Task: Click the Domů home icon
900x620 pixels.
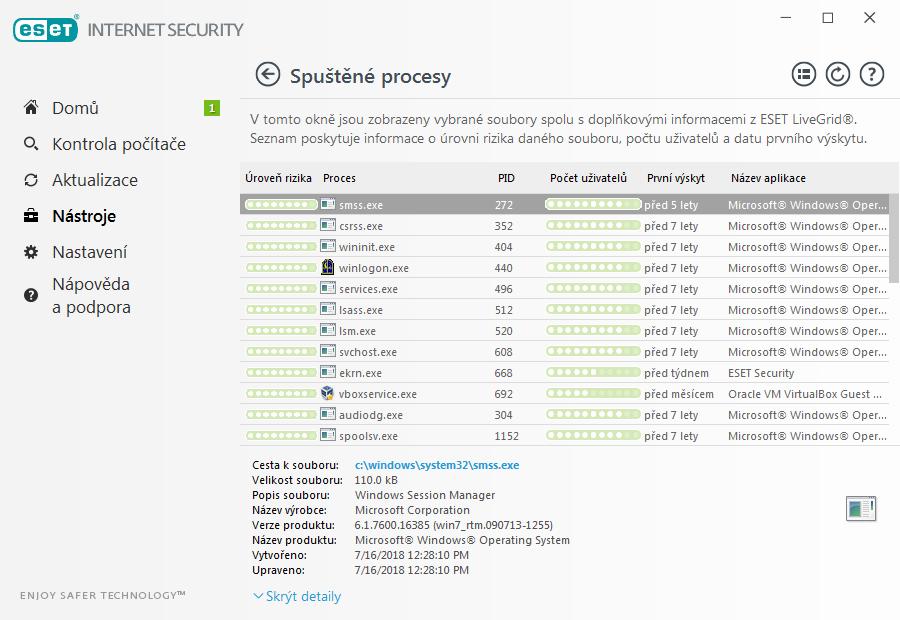Action: [31, 107]
